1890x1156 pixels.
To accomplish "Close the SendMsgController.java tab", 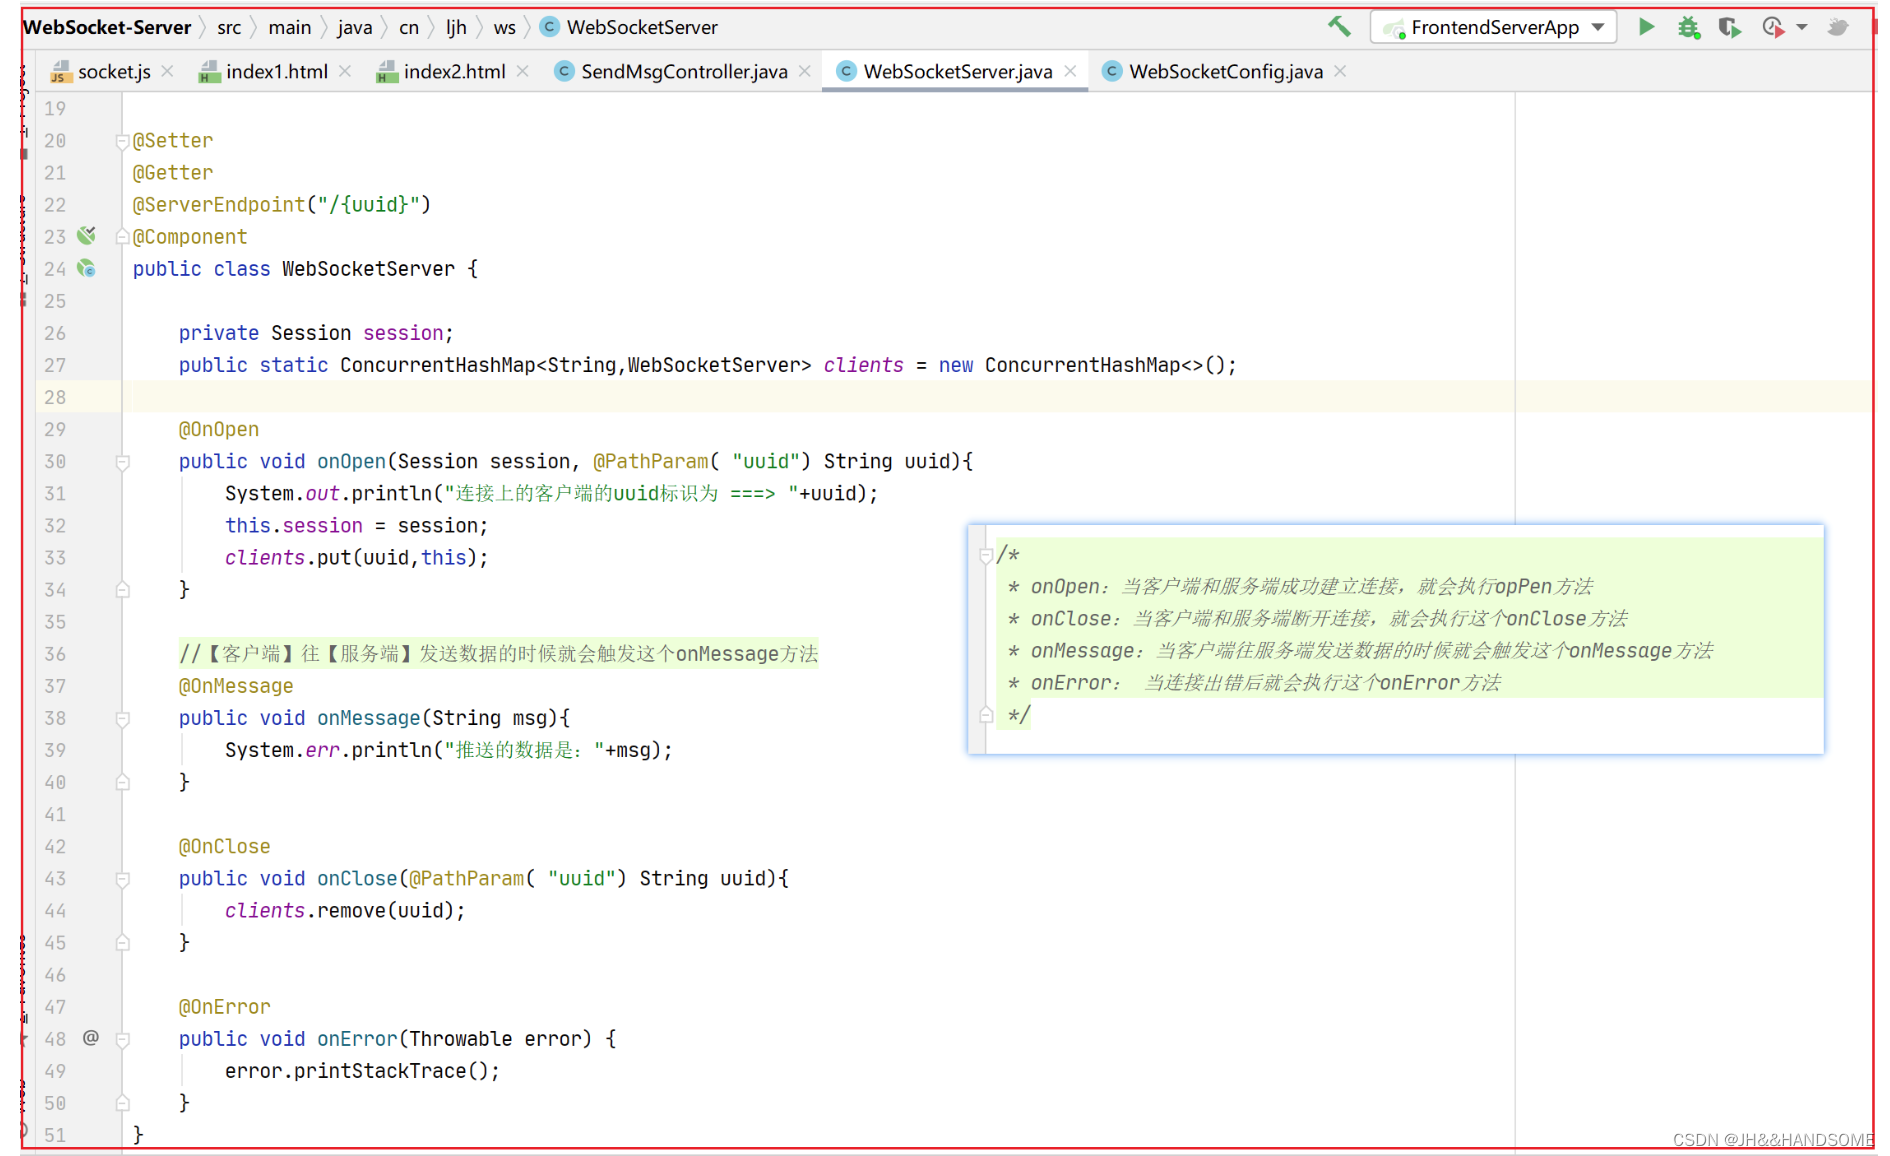I will (x=805, y=71).
